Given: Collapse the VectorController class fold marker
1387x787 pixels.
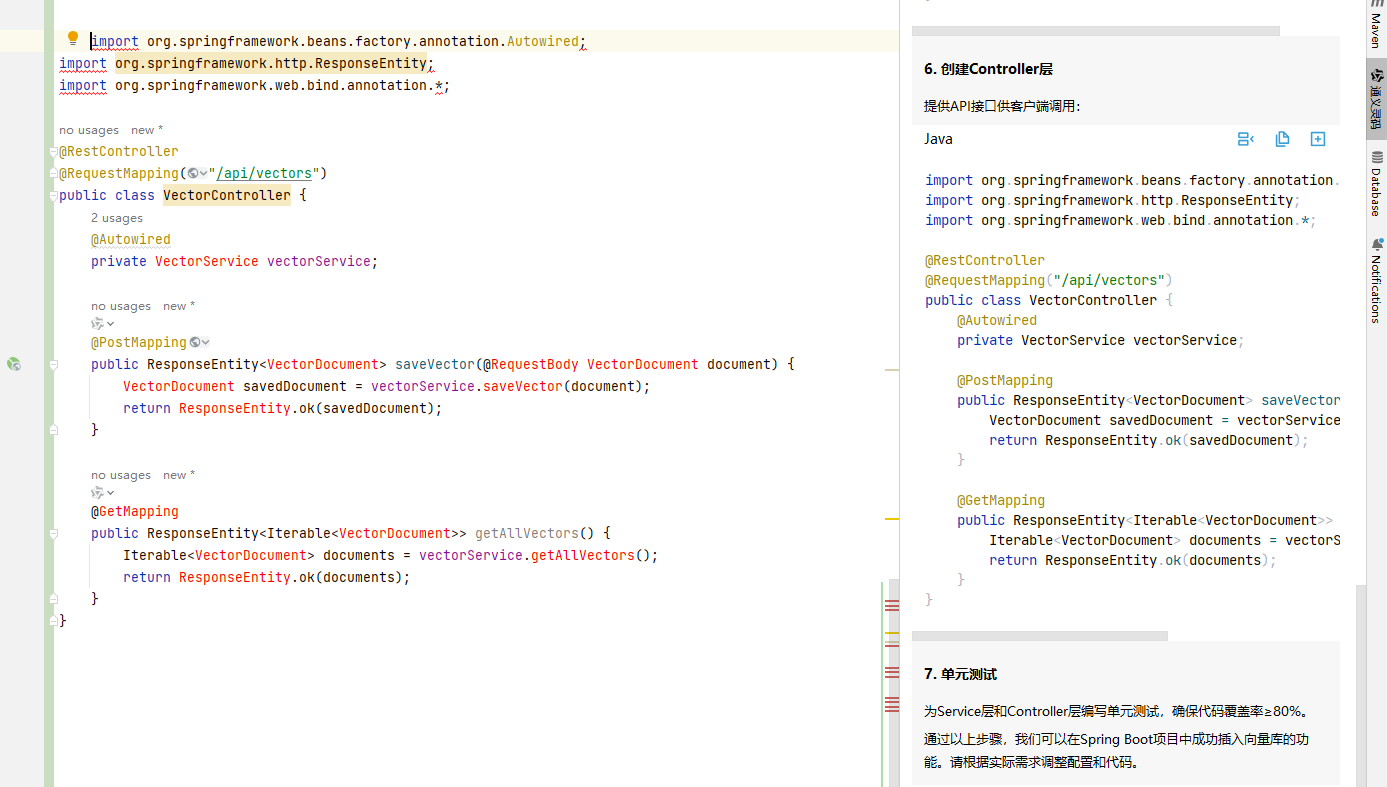Looking at the screenshot, I should (x=53, y=195).
